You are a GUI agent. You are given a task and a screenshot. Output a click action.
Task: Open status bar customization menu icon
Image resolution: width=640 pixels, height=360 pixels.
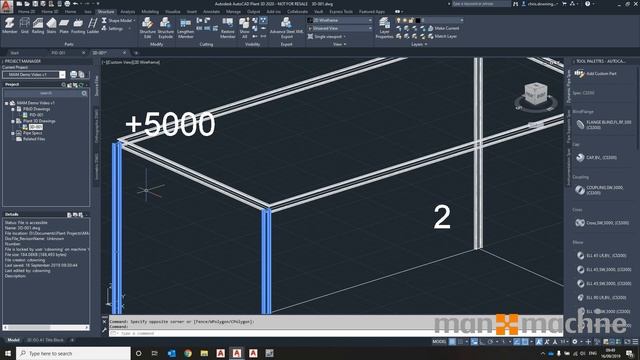tap(635, 342)
